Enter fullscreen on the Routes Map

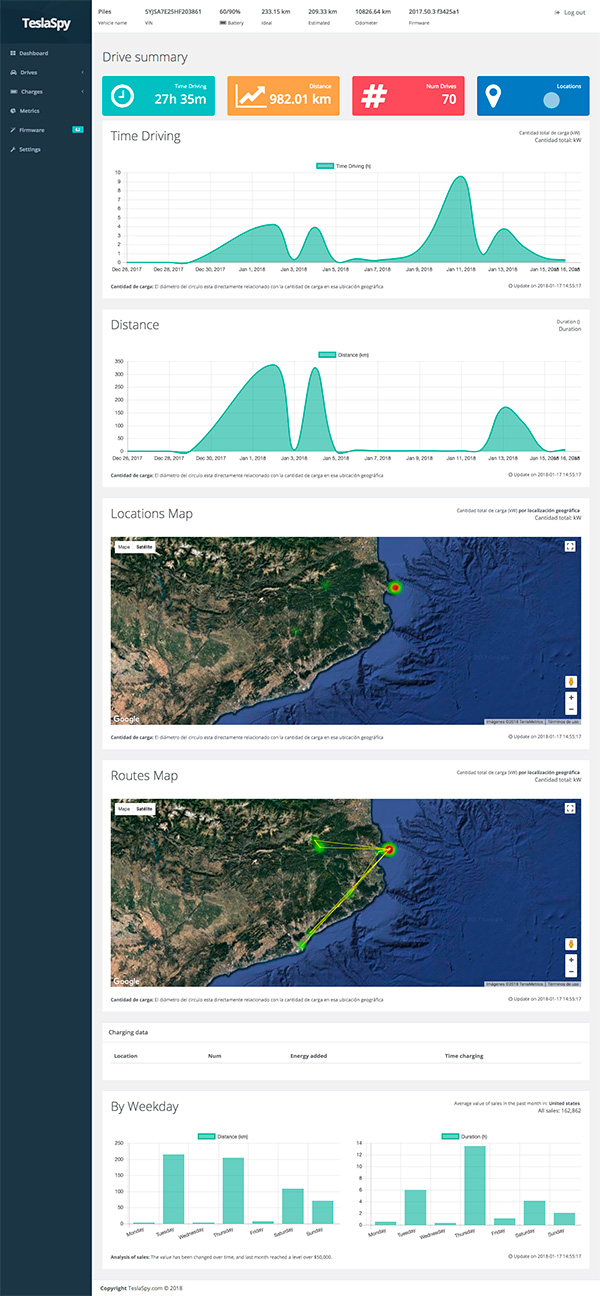(x=570, y=808)
